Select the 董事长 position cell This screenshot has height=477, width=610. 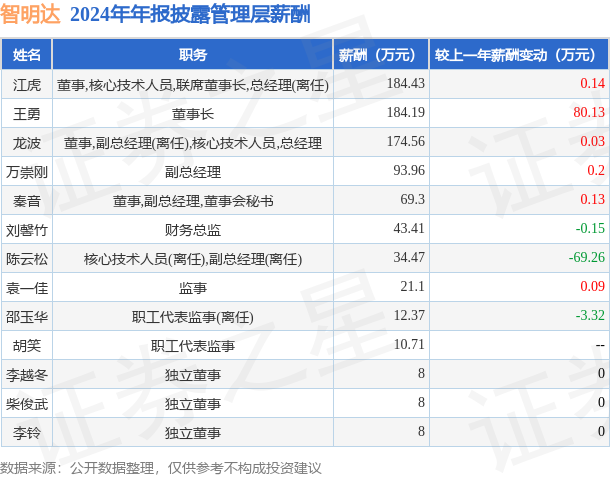pyautogui.click(x=193, y=114)
